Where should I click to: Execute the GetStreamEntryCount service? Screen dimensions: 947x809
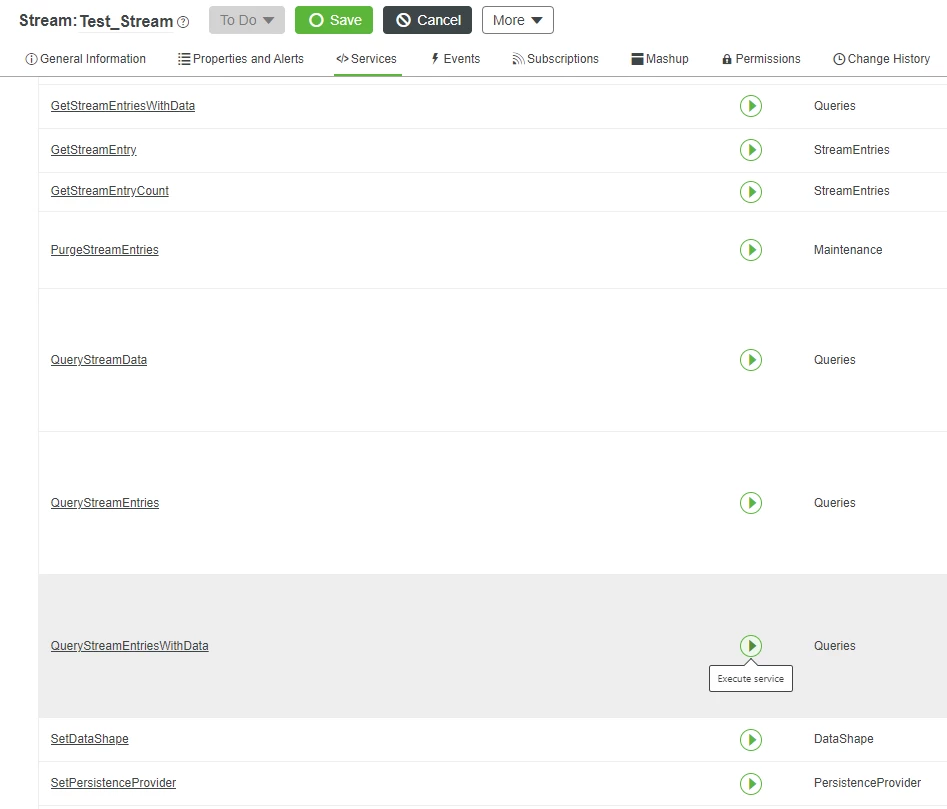(751, 192)
